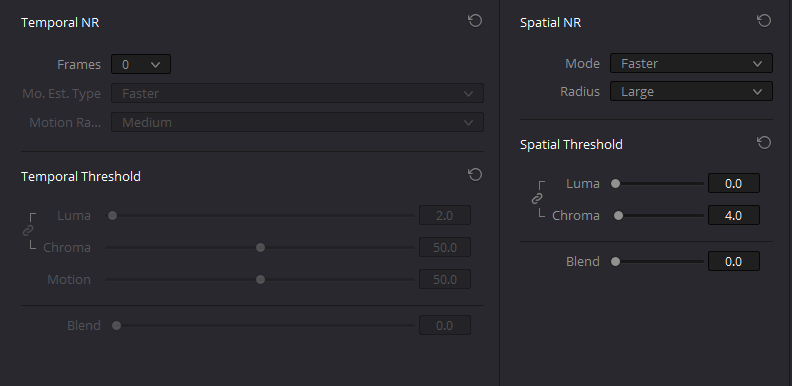Viewport: 792px width, 386px height.
Task: Click the Temporal NR heading
Action: click(x=60, y=23)
